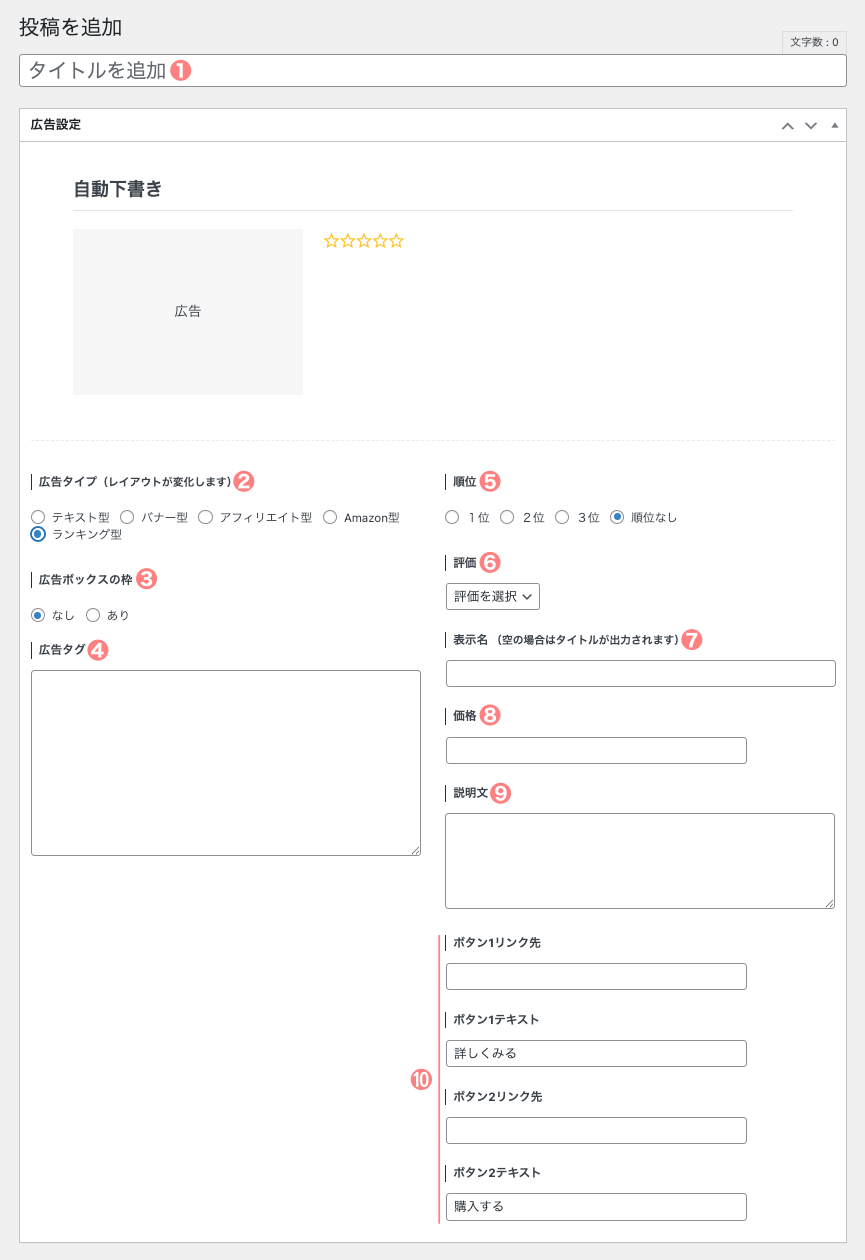This screenshot has height=1260, width=865.
Task: Click the ボタン1リンク先 input field
Action: tap(596, 977)
